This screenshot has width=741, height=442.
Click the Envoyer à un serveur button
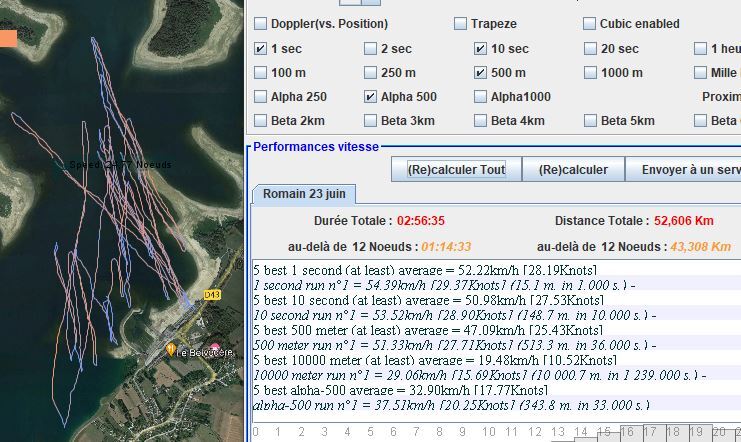(x=683, y=169)
